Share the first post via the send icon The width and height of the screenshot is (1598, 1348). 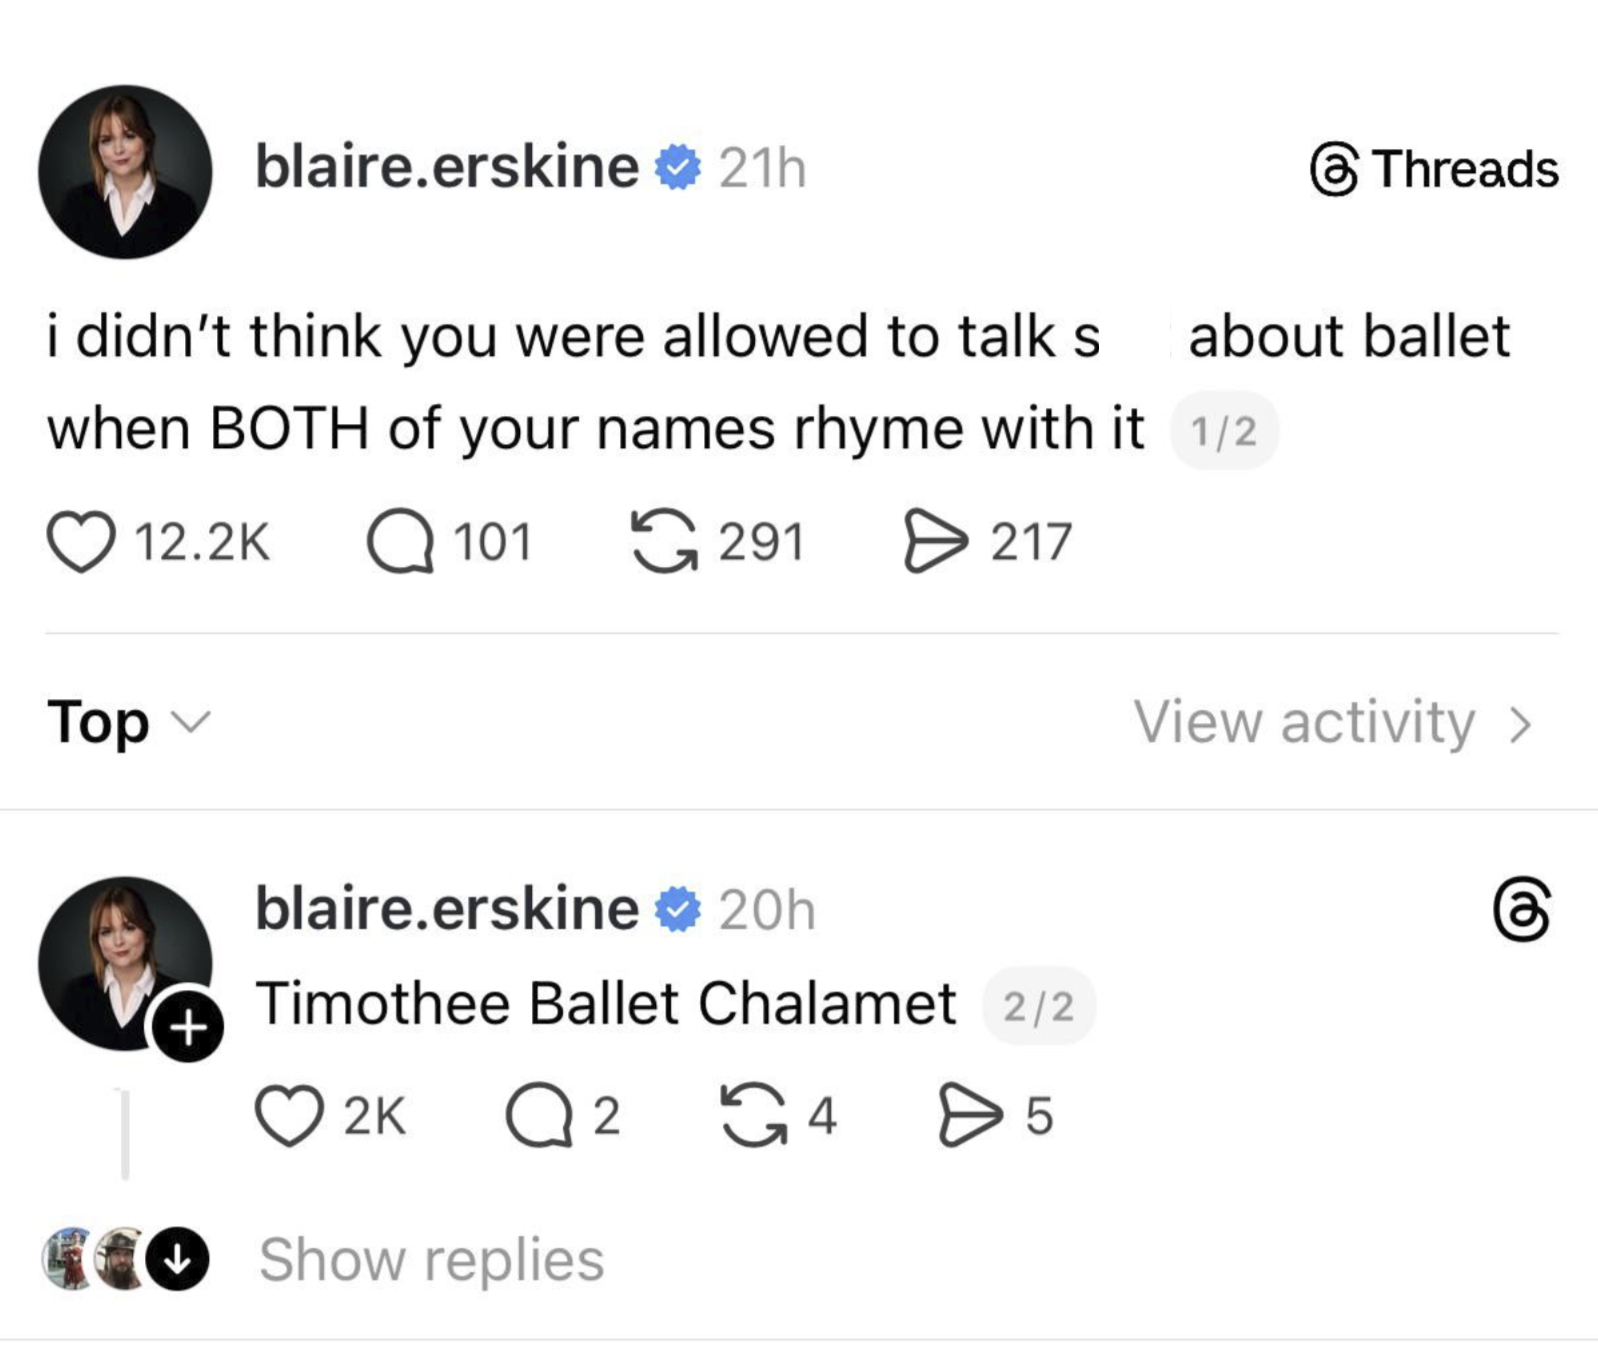coord(935,542)
